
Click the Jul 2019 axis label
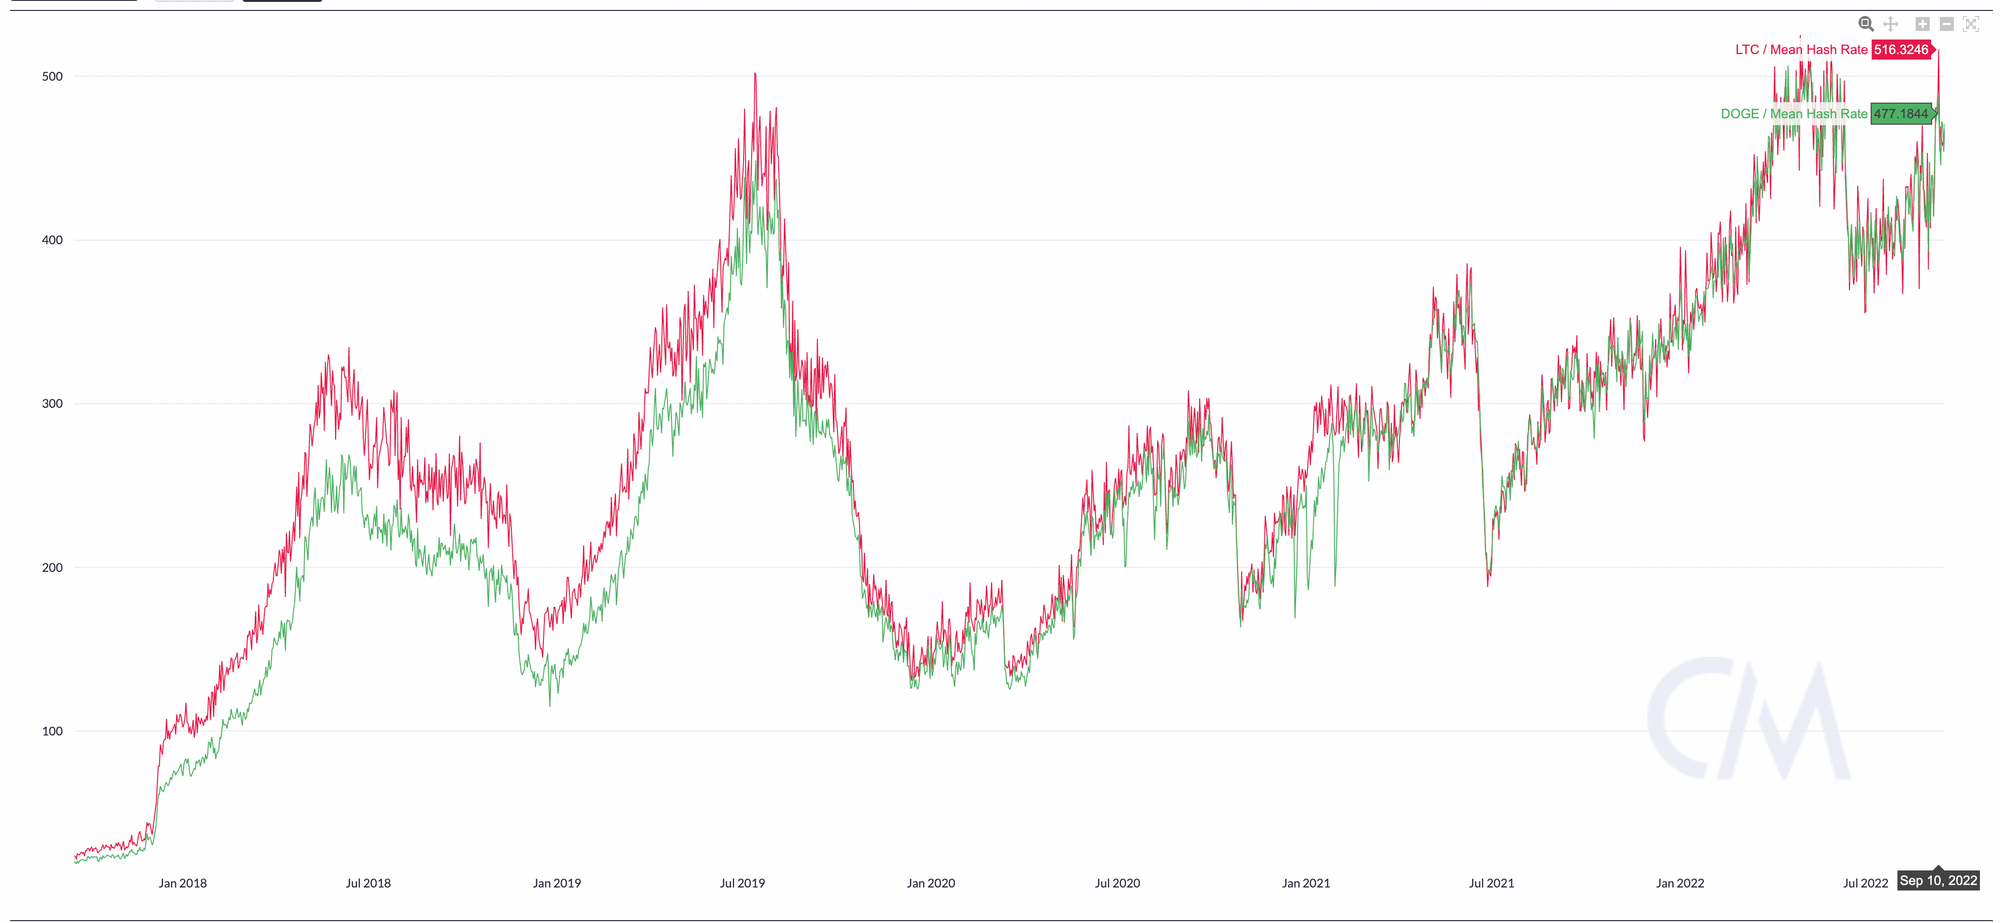[742, 883]
